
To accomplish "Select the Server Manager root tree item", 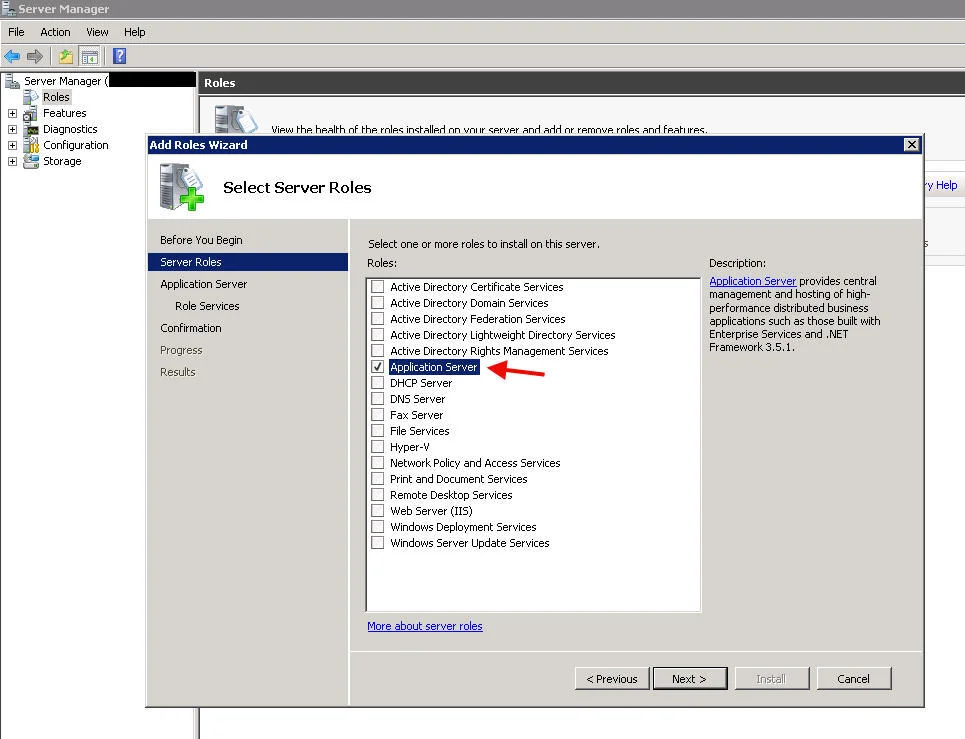I will click(x=66, y=81).
